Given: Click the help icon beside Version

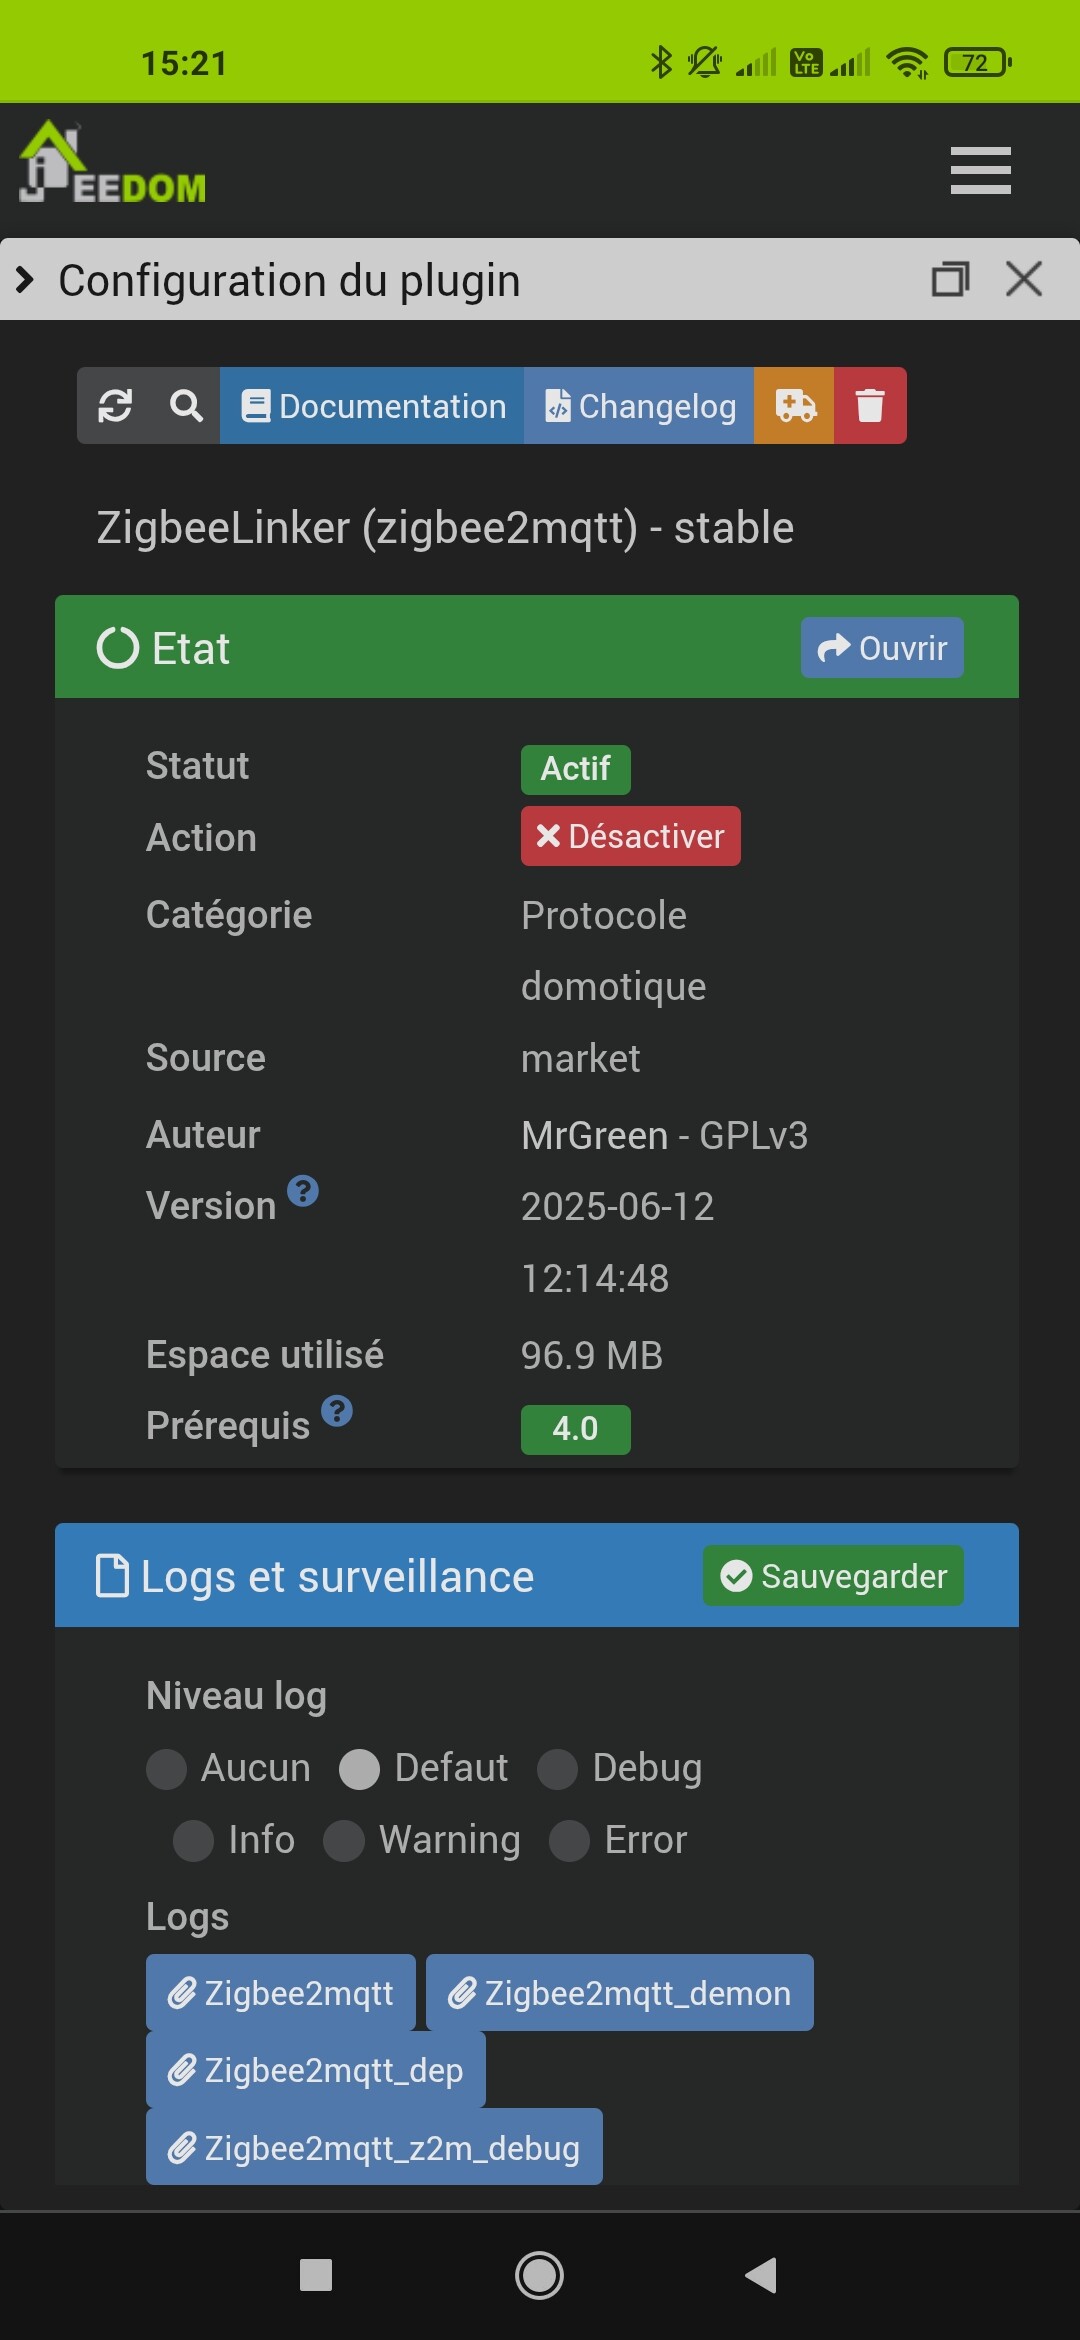Looking at the screenshot, I should (x=303, y=1191).
